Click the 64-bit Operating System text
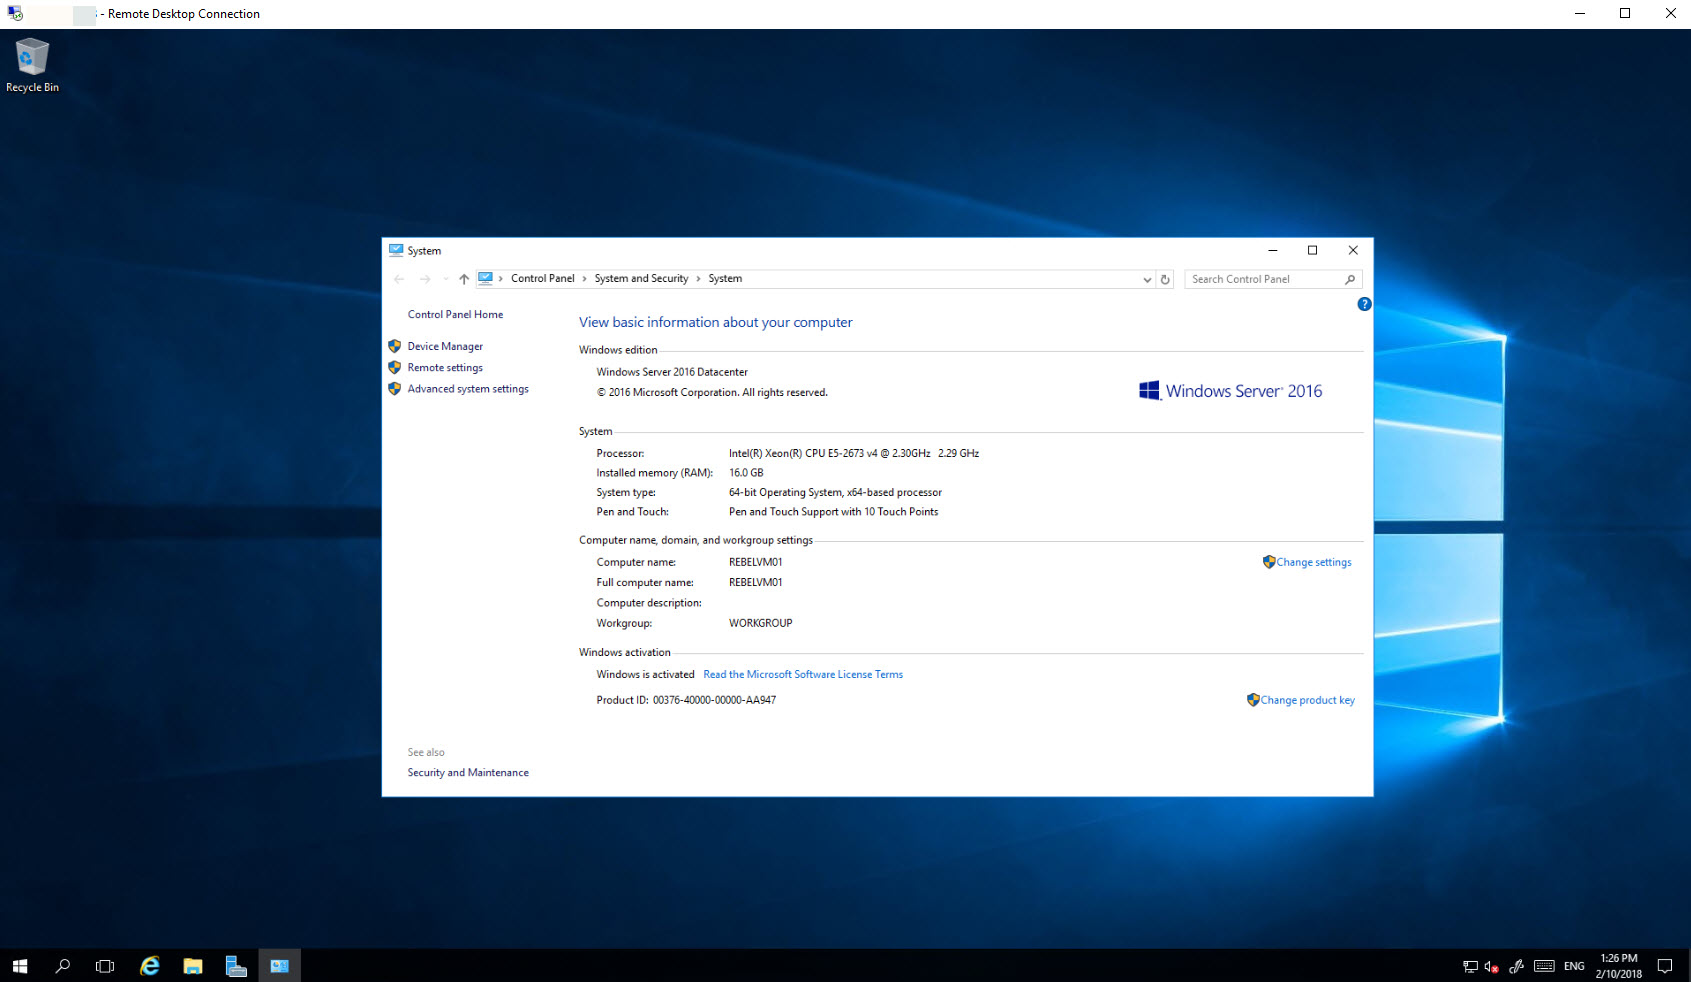Image resolution: width=1691 pixels, height=982 pixels. pyautogui.click(x=835, y=492)
